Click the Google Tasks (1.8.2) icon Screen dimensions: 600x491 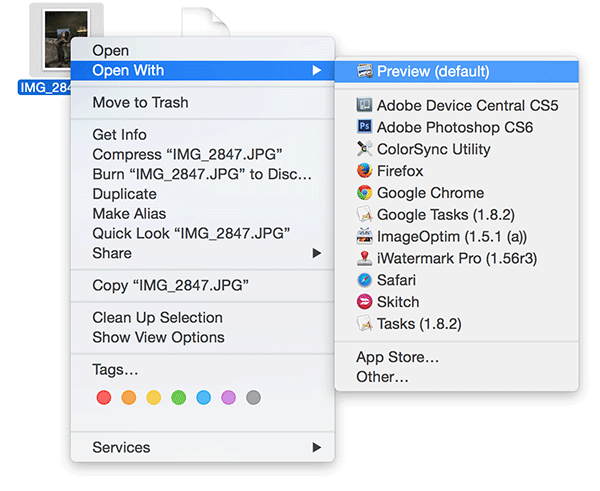(364, 214)
